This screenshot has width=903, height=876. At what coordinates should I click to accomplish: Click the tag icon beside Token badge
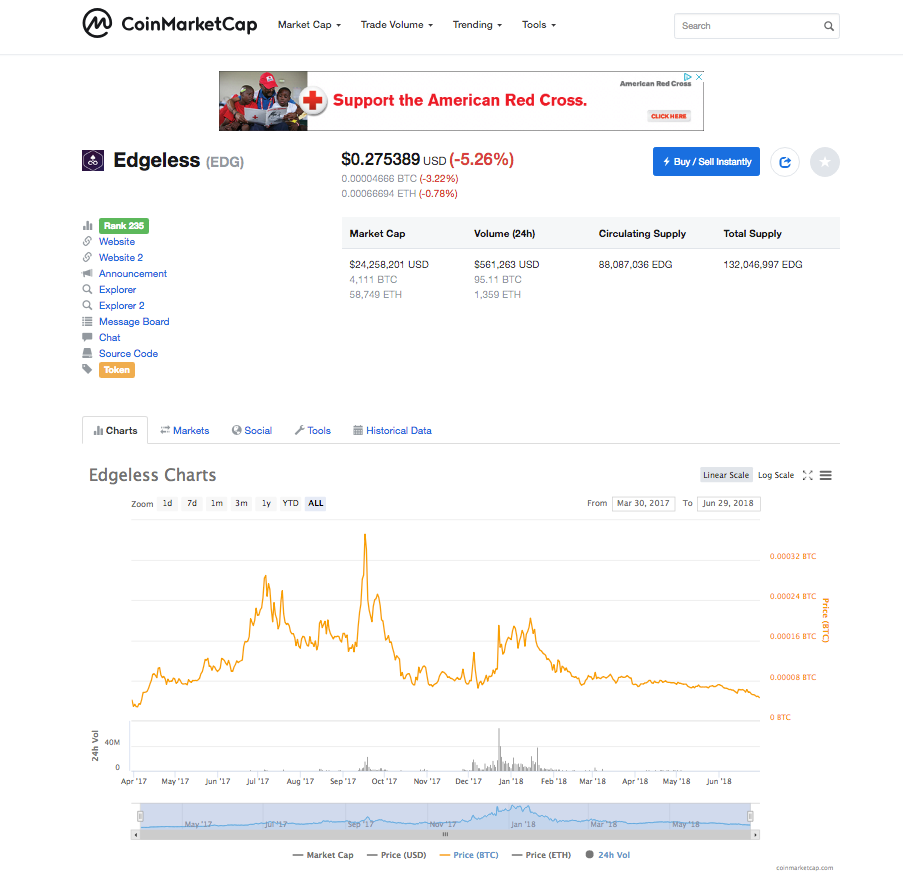pyautogui.click(x=88, y=369)
